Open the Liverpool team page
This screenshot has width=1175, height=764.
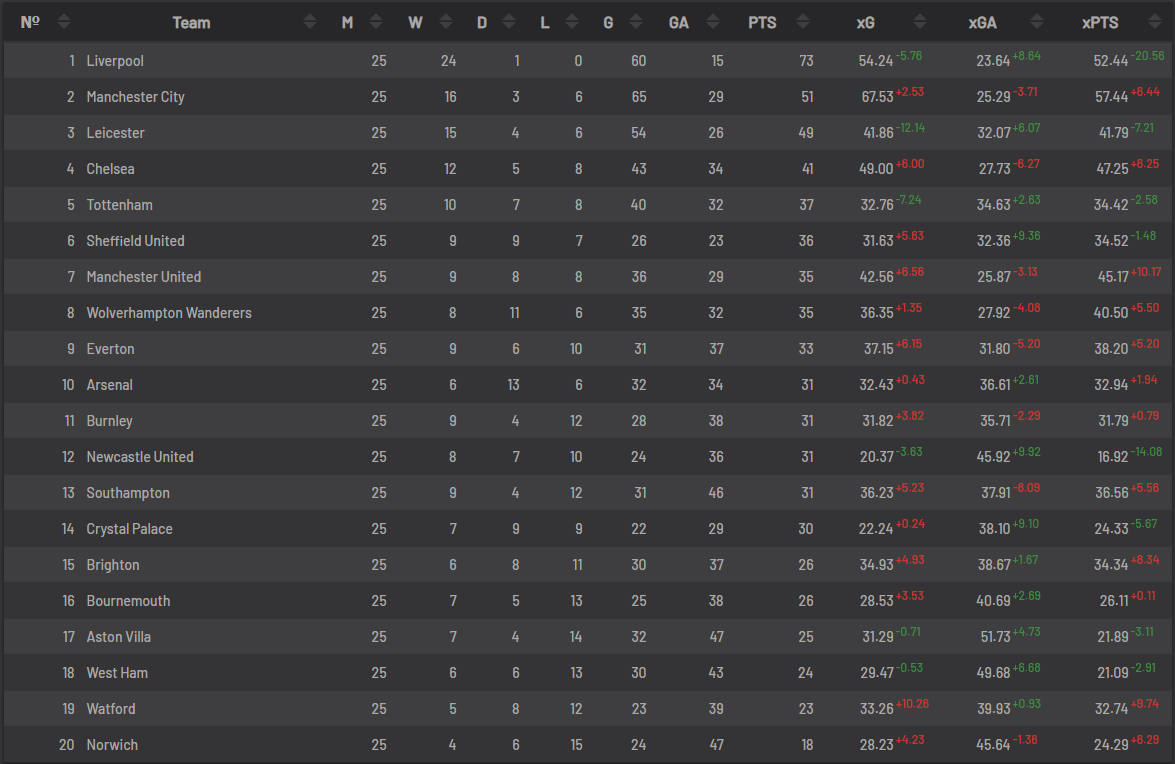115,61
